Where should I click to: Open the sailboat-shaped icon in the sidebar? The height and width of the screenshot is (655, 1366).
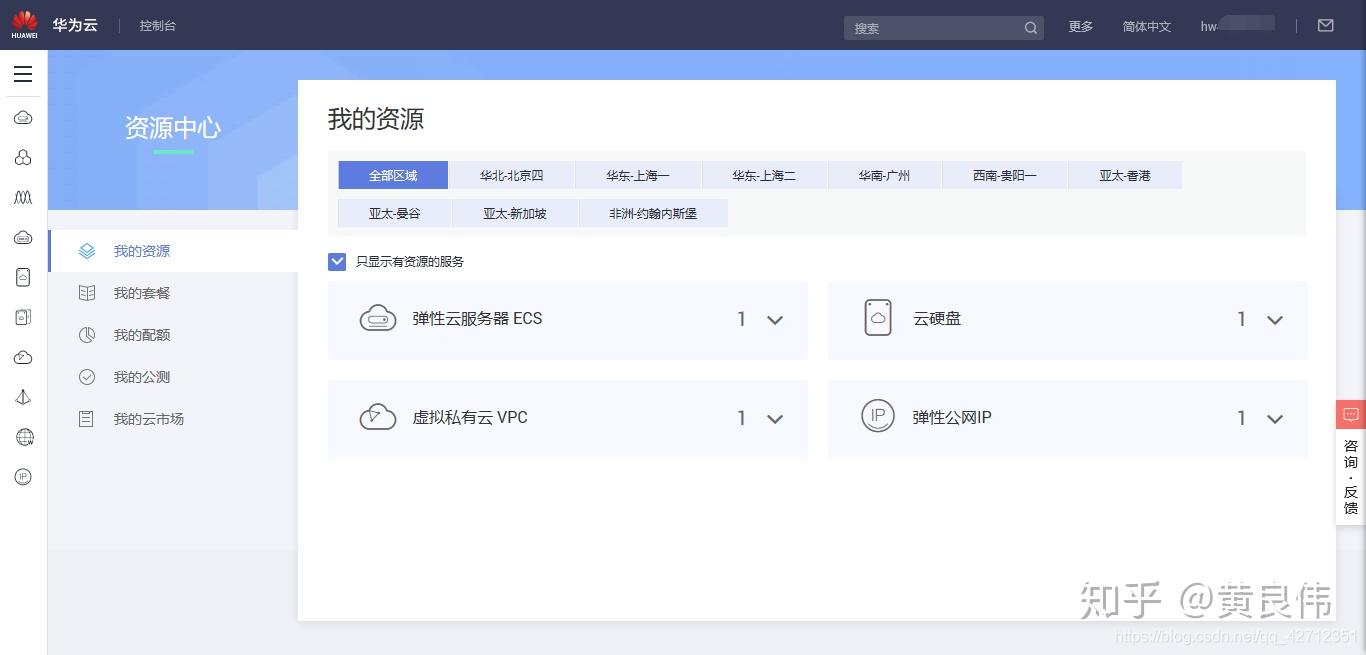(23, 397)
